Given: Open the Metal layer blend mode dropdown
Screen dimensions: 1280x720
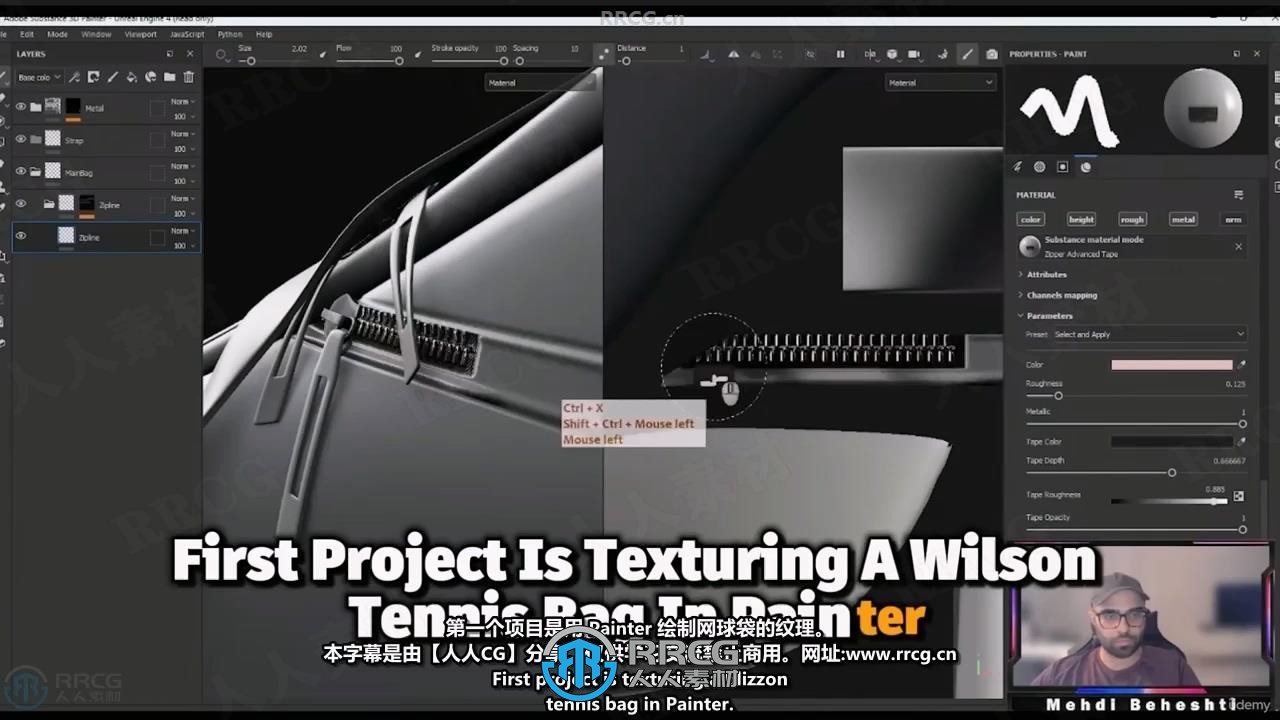Looking at the screenshot, I should [x=183, y=101].
